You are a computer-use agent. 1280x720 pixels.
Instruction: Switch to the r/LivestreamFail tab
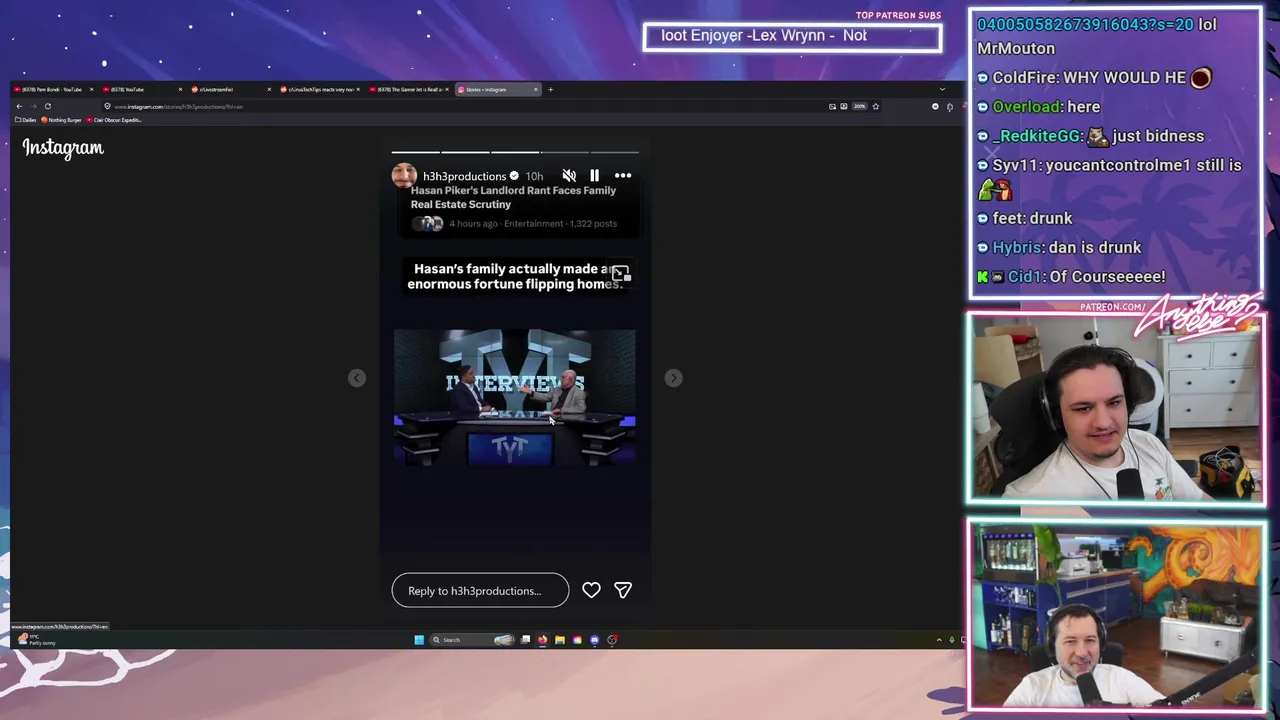point(231,89)
